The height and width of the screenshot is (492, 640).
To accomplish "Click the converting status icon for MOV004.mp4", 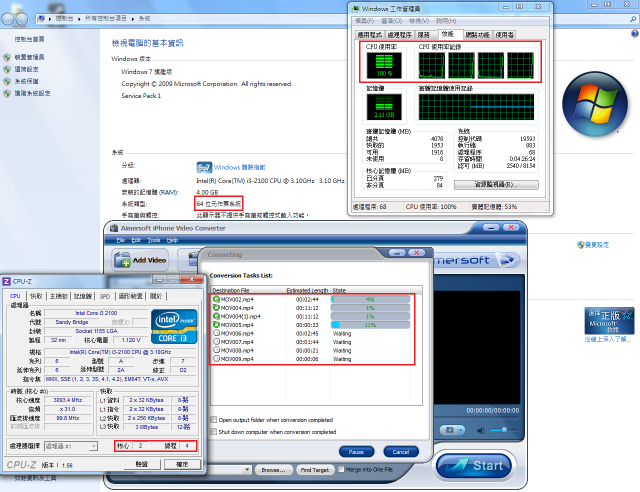I will tap(216, 308).
